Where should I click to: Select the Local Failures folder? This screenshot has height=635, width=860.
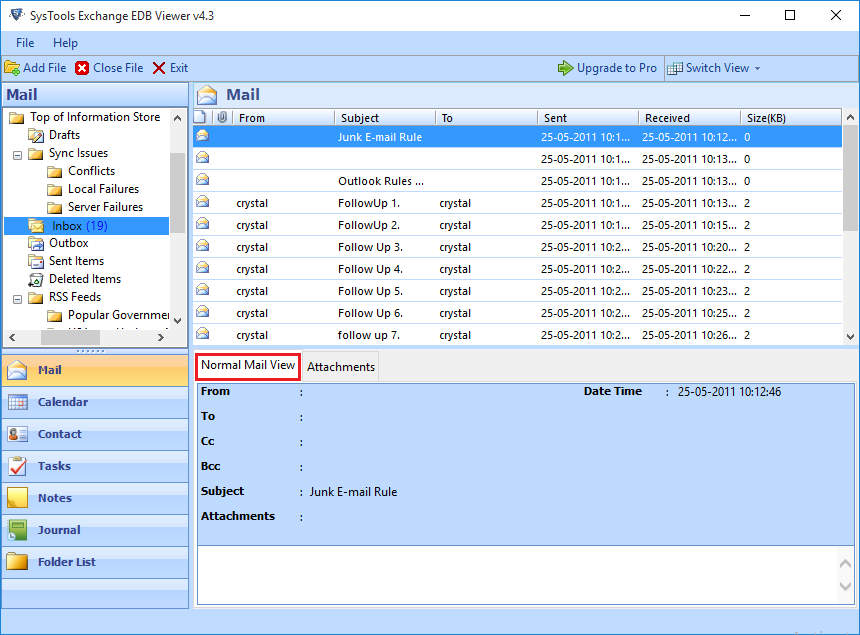tap(103, 189)
